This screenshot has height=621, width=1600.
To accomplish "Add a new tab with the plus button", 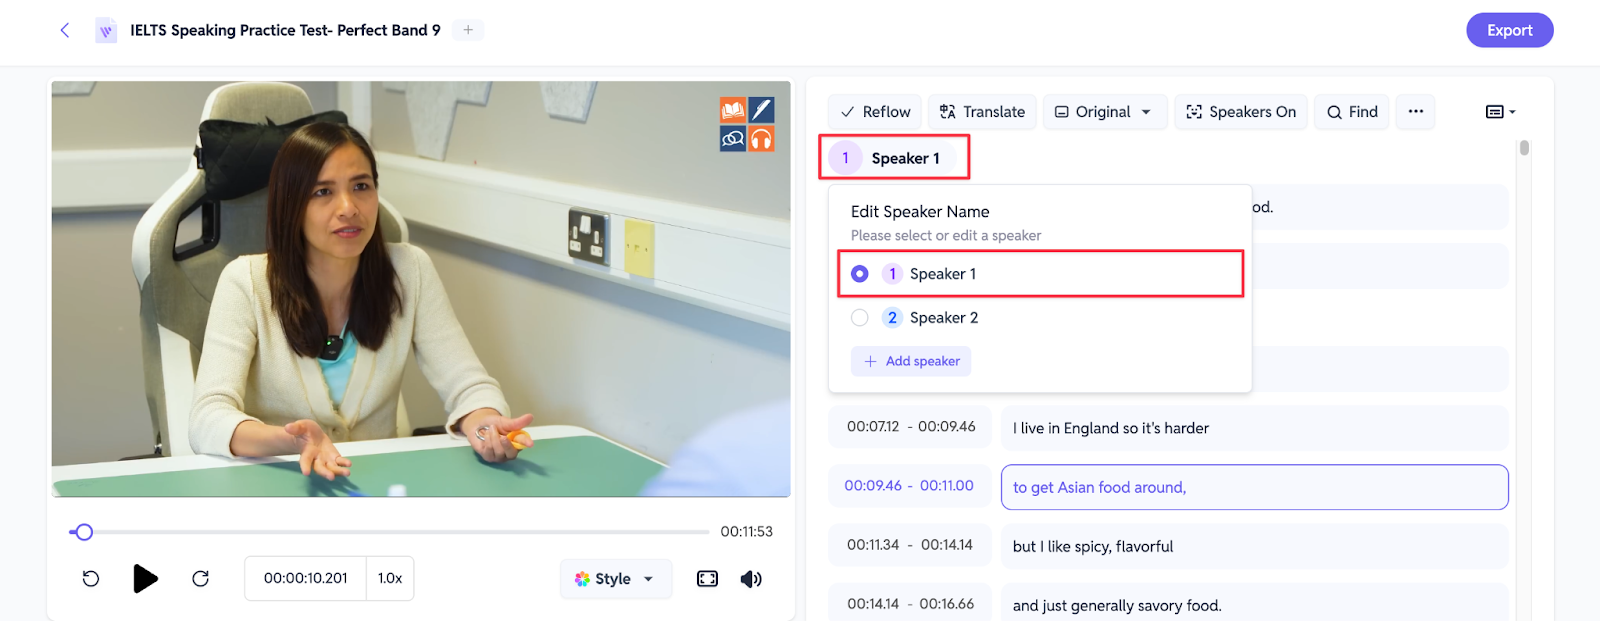I will tap(468, 30).
